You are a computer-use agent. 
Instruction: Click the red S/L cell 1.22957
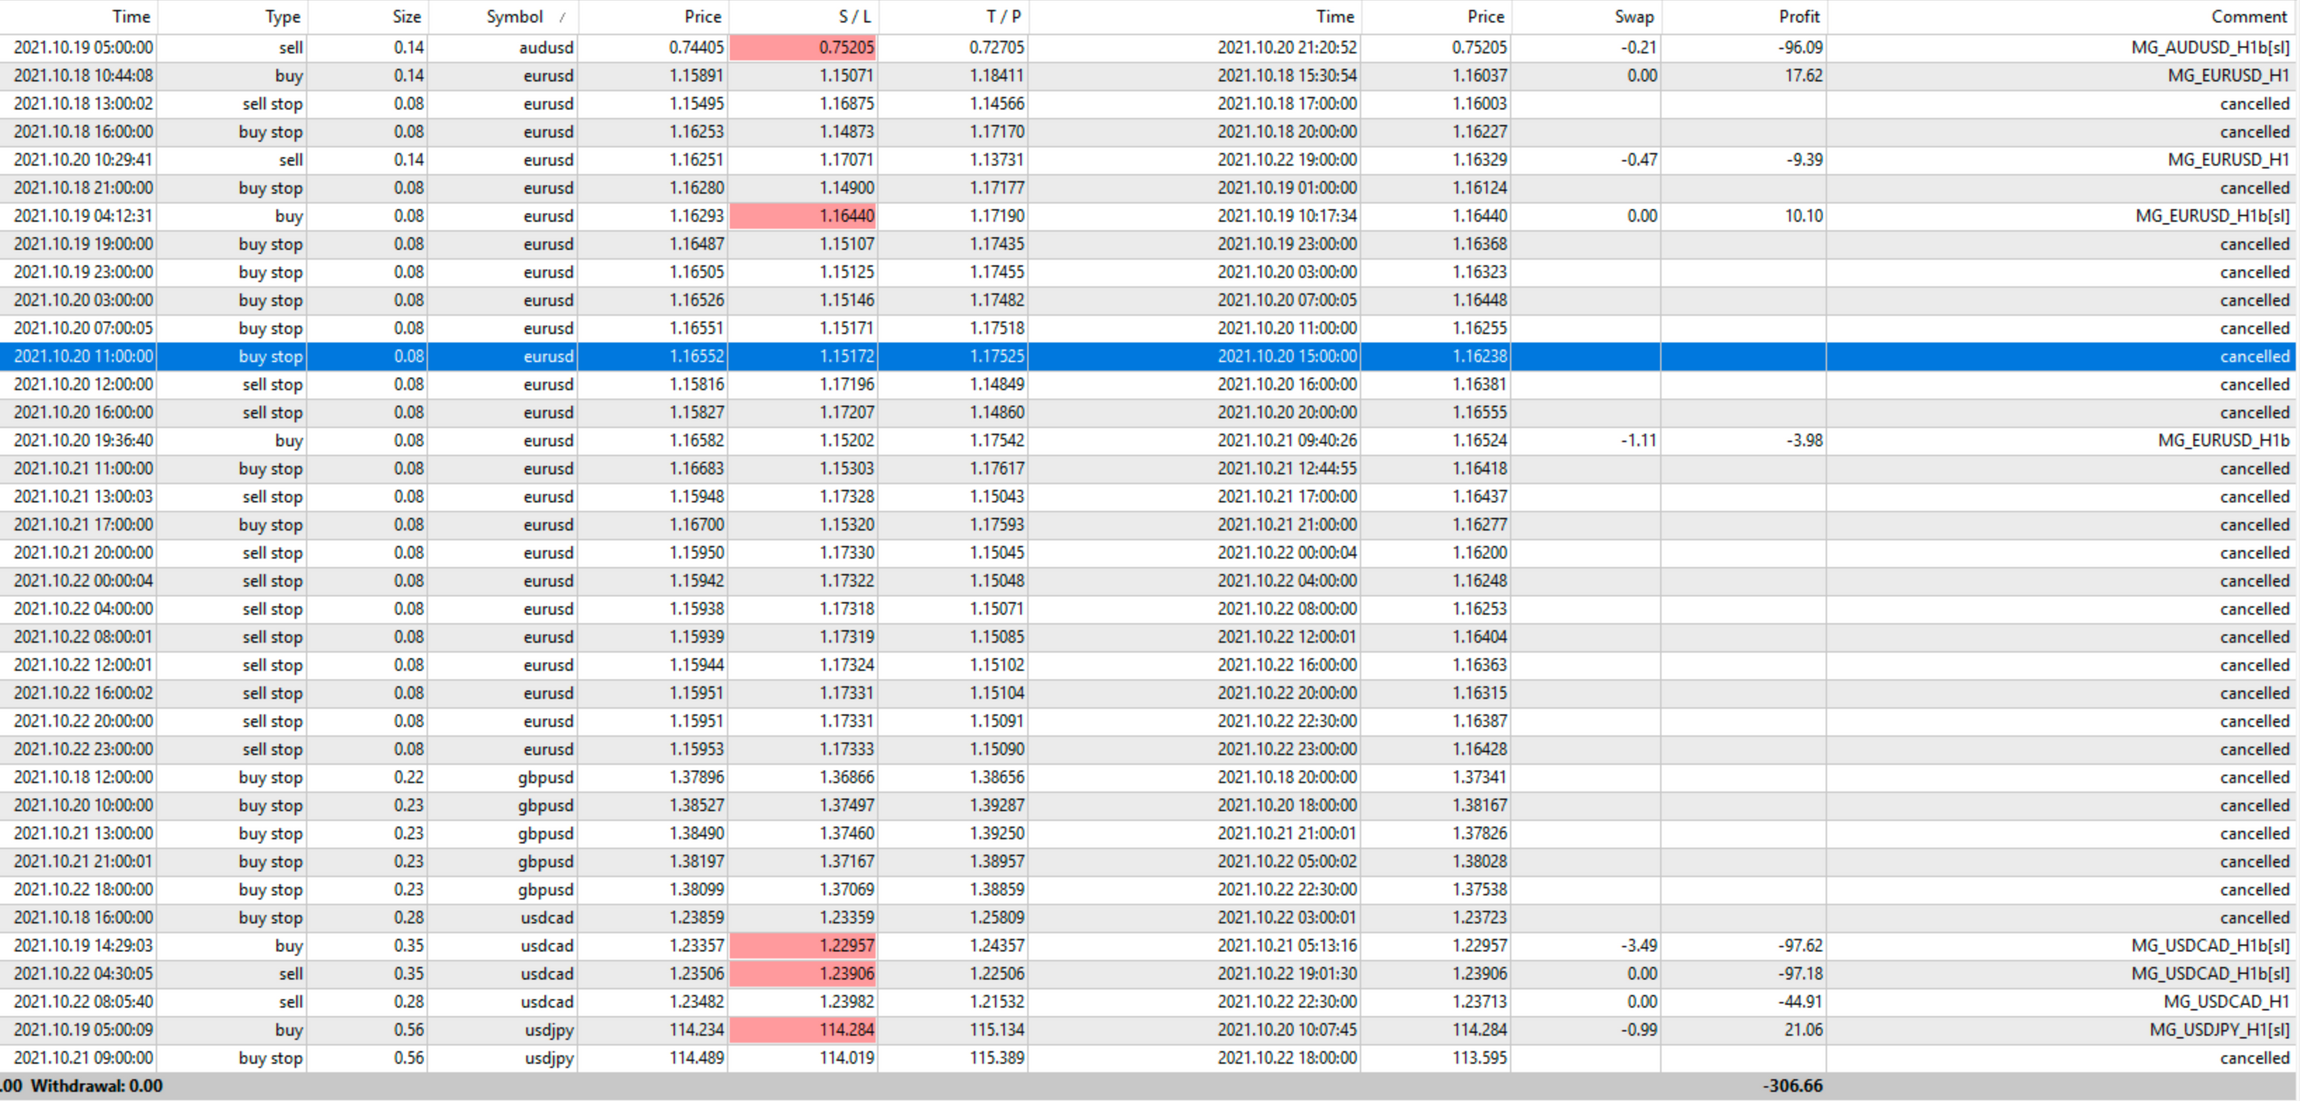tap(803, 945)
